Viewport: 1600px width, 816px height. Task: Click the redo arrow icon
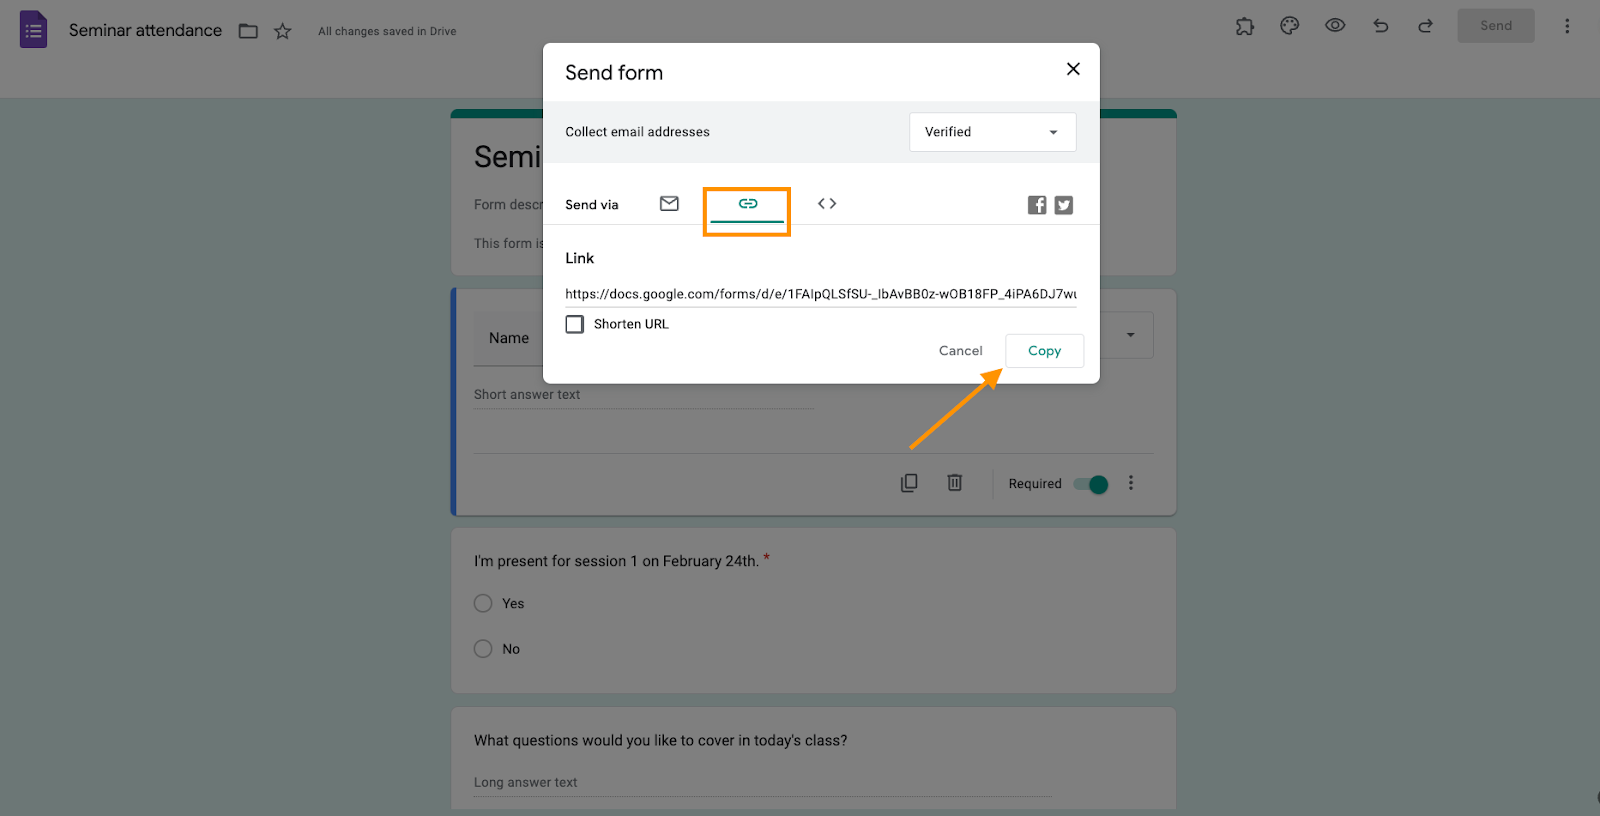tap(1426, 26)
